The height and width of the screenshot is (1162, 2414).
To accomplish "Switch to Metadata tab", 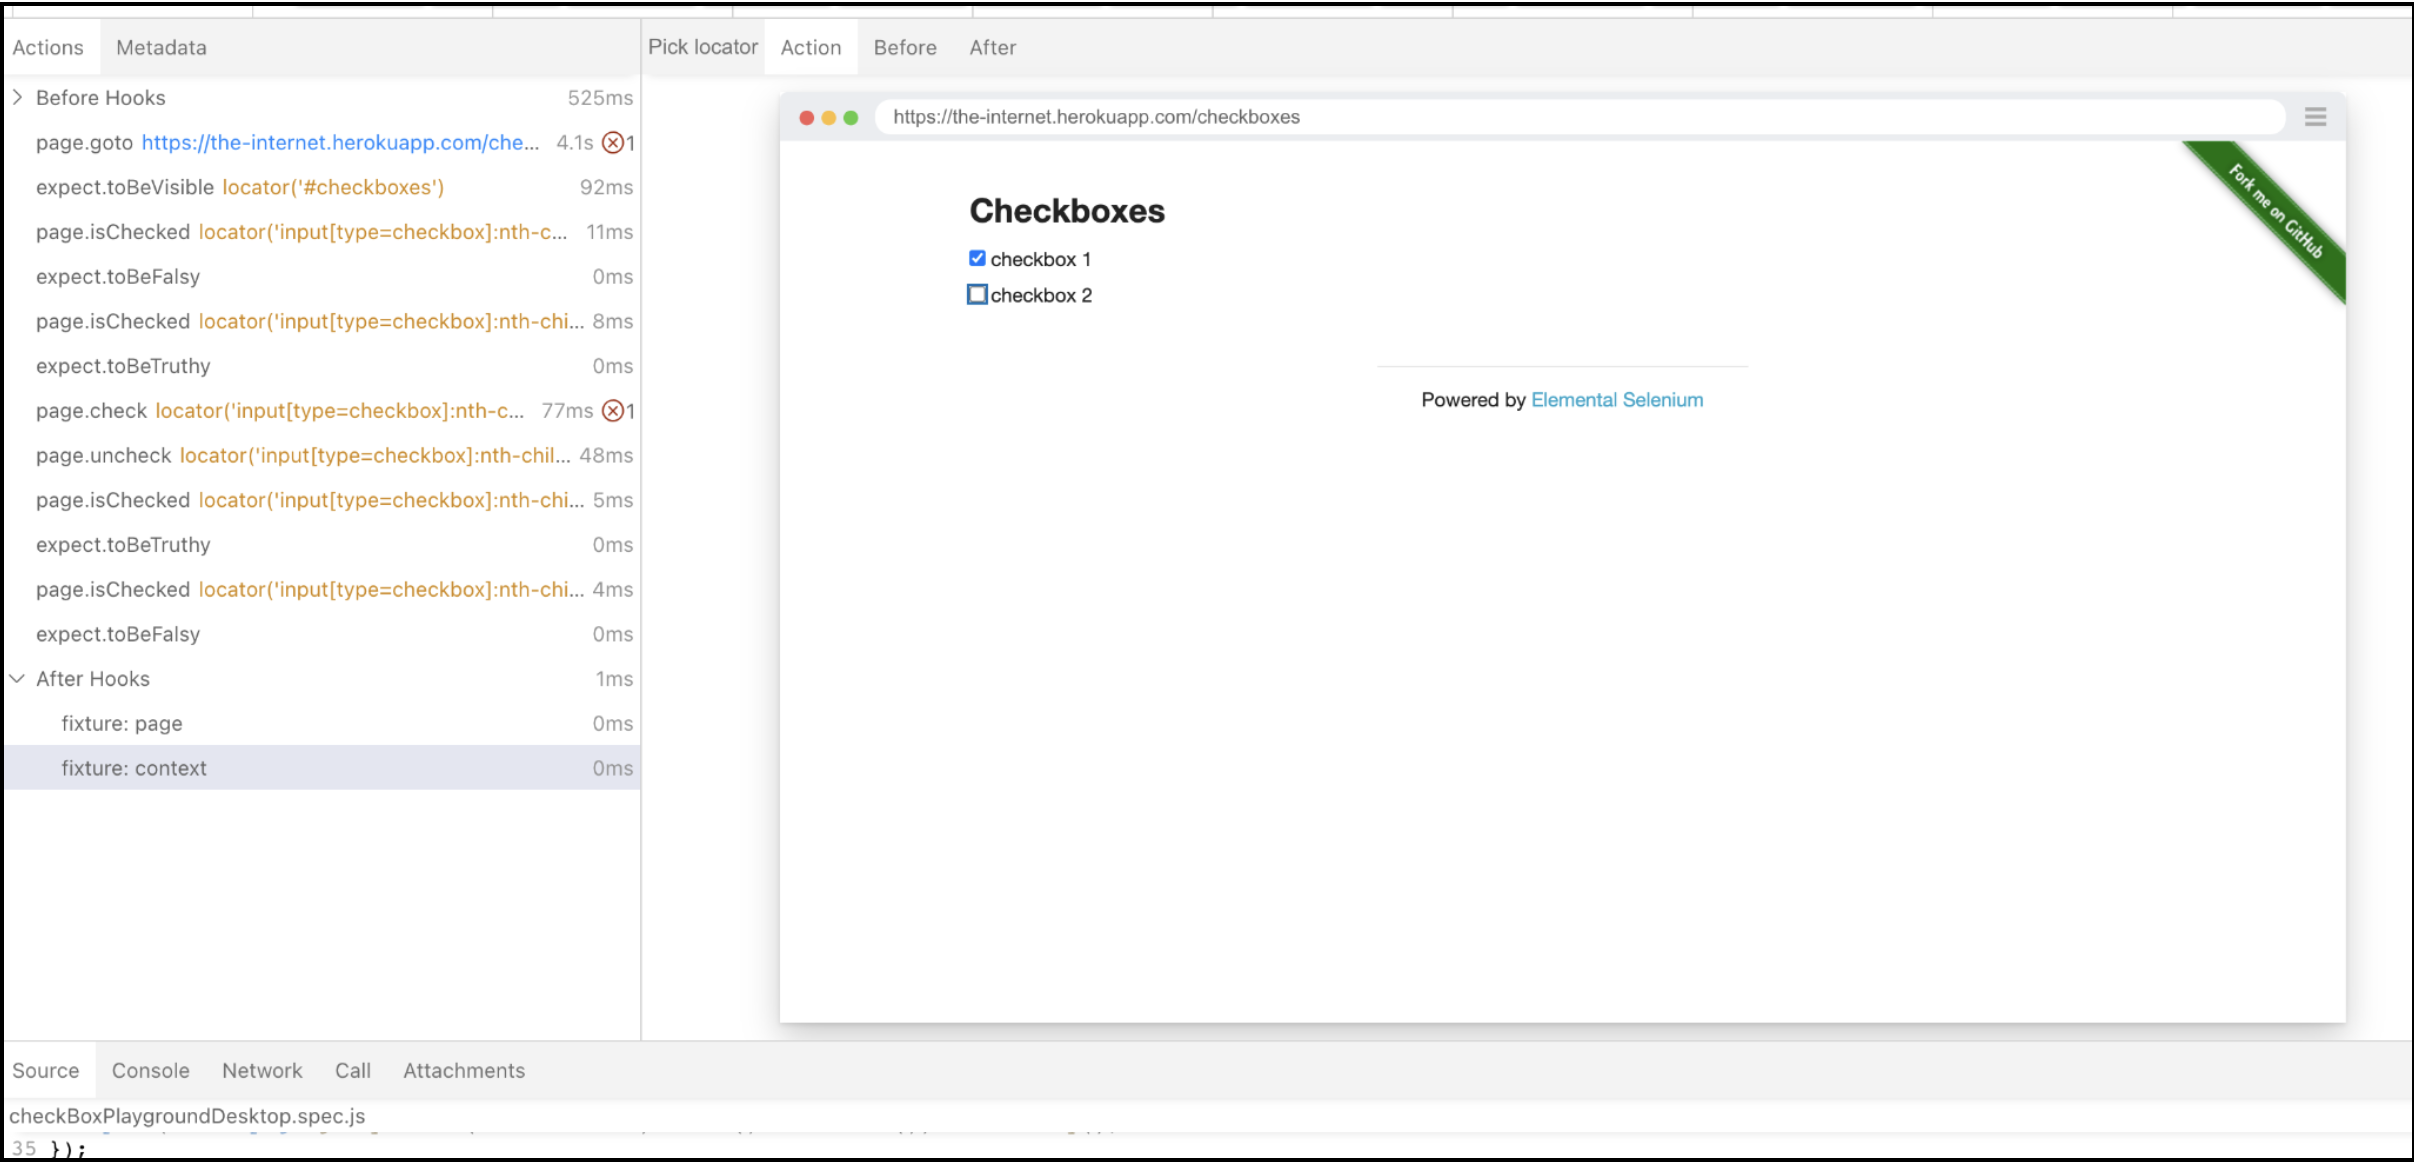I will pyautogui.click(x=161, y=48).
